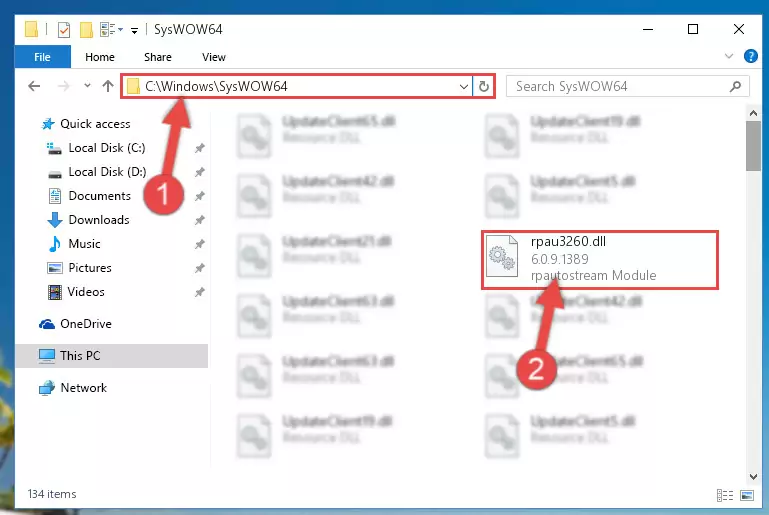This screenshot has height=515, width=769.
Task: Click the pin icon beside Music
Action: pyautogui.click(x=200, y=244)
